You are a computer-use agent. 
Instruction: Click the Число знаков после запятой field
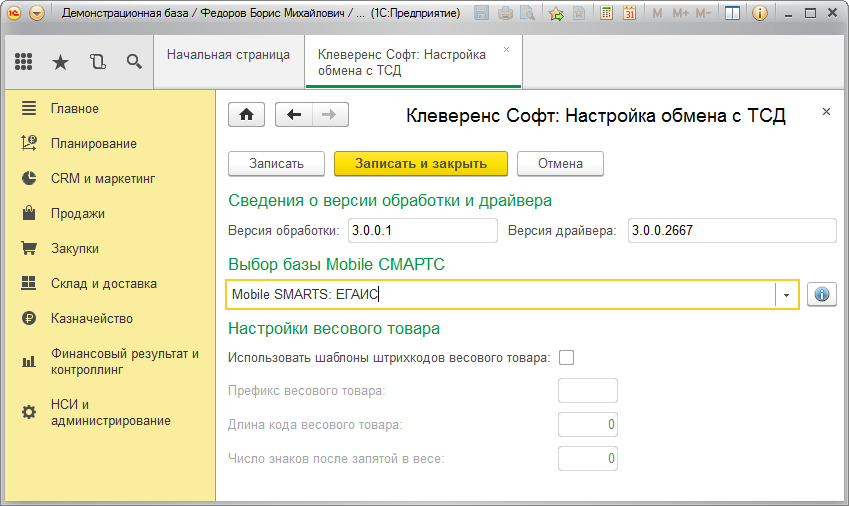[588, 459]
